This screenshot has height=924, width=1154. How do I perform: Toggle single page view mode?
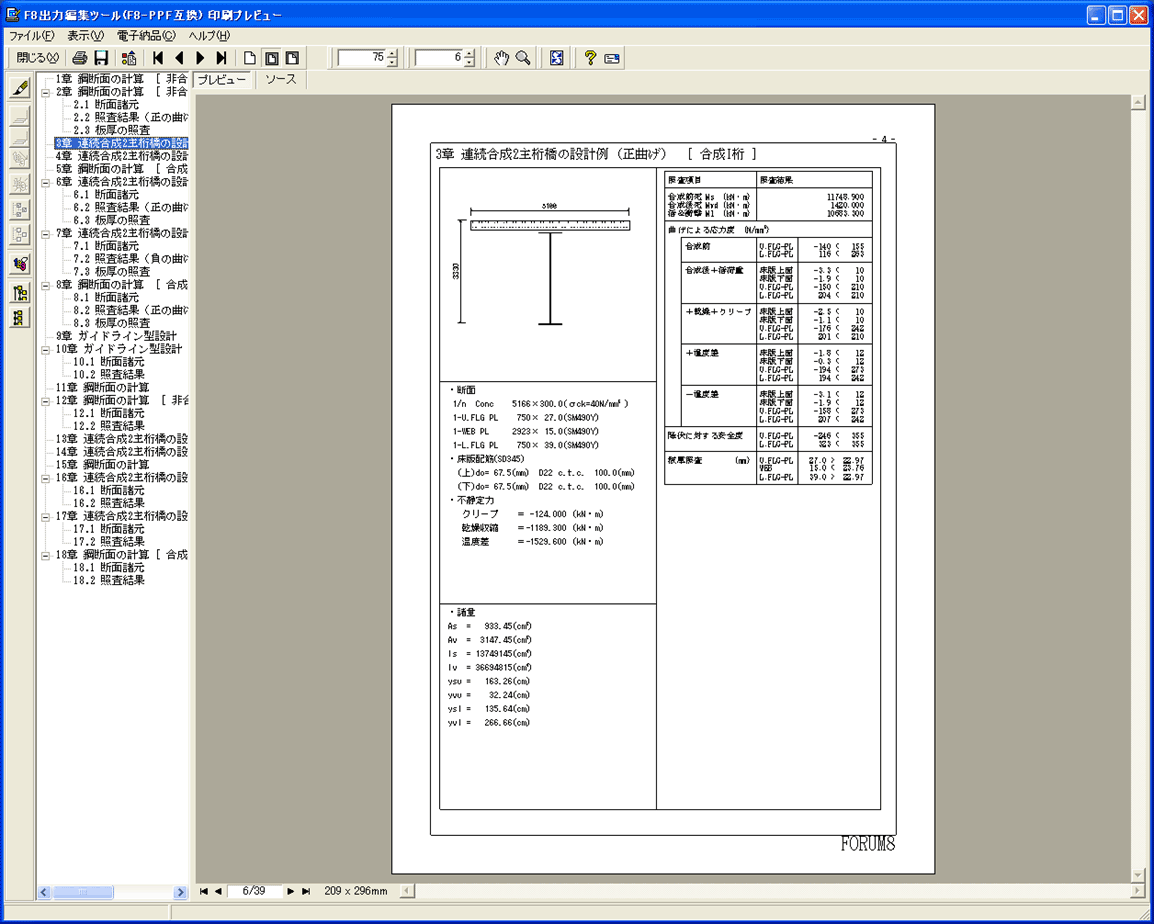click(x=250, y=58)
